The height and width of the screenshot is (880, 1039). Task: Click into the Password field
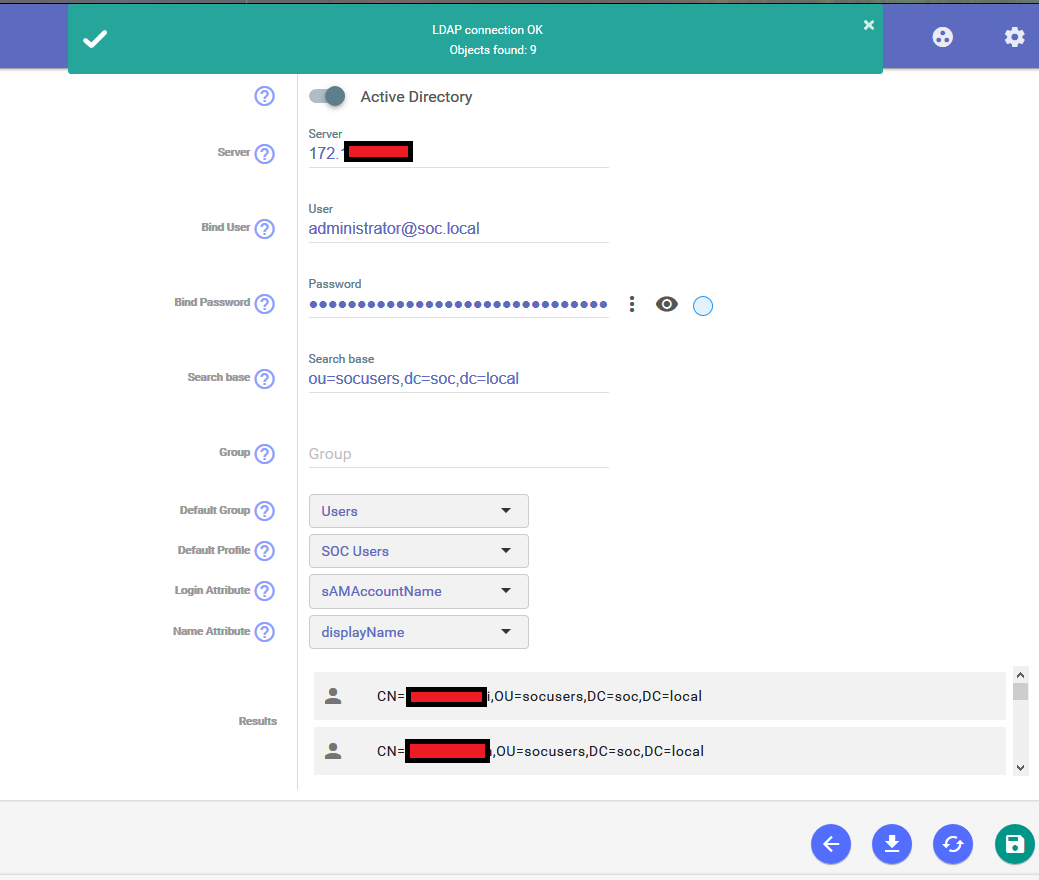click(459, 304)
